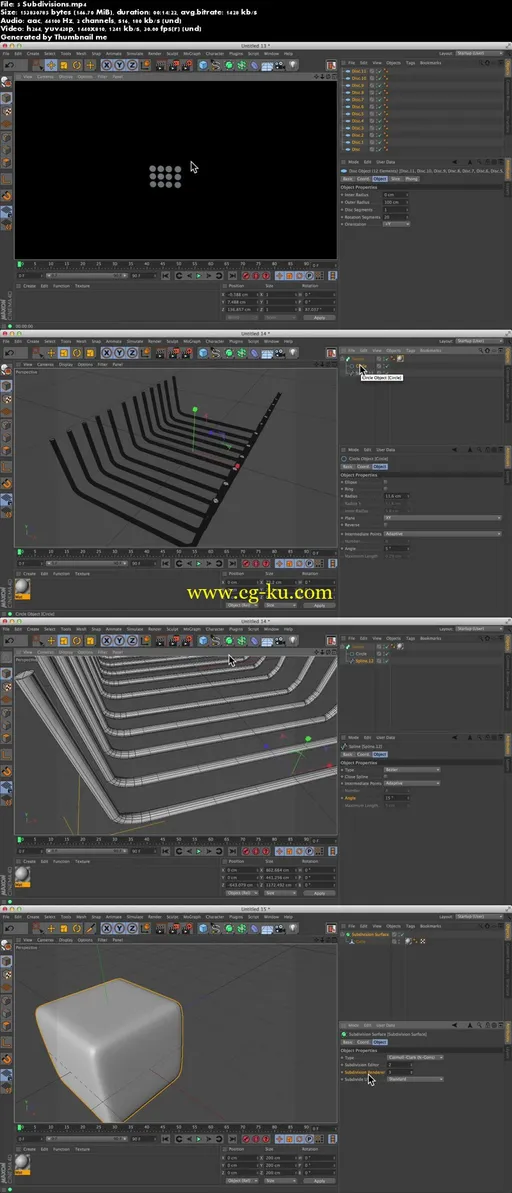
Task: Click Make Editable icon in Untitled 15 sidebar
Action: (7, 946)
